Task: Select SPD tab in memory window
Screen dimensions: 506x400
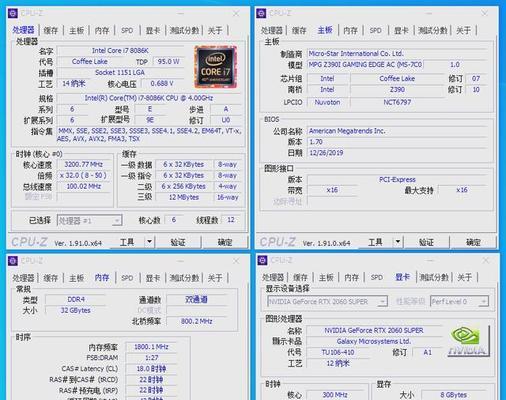Action: (127, 278)
